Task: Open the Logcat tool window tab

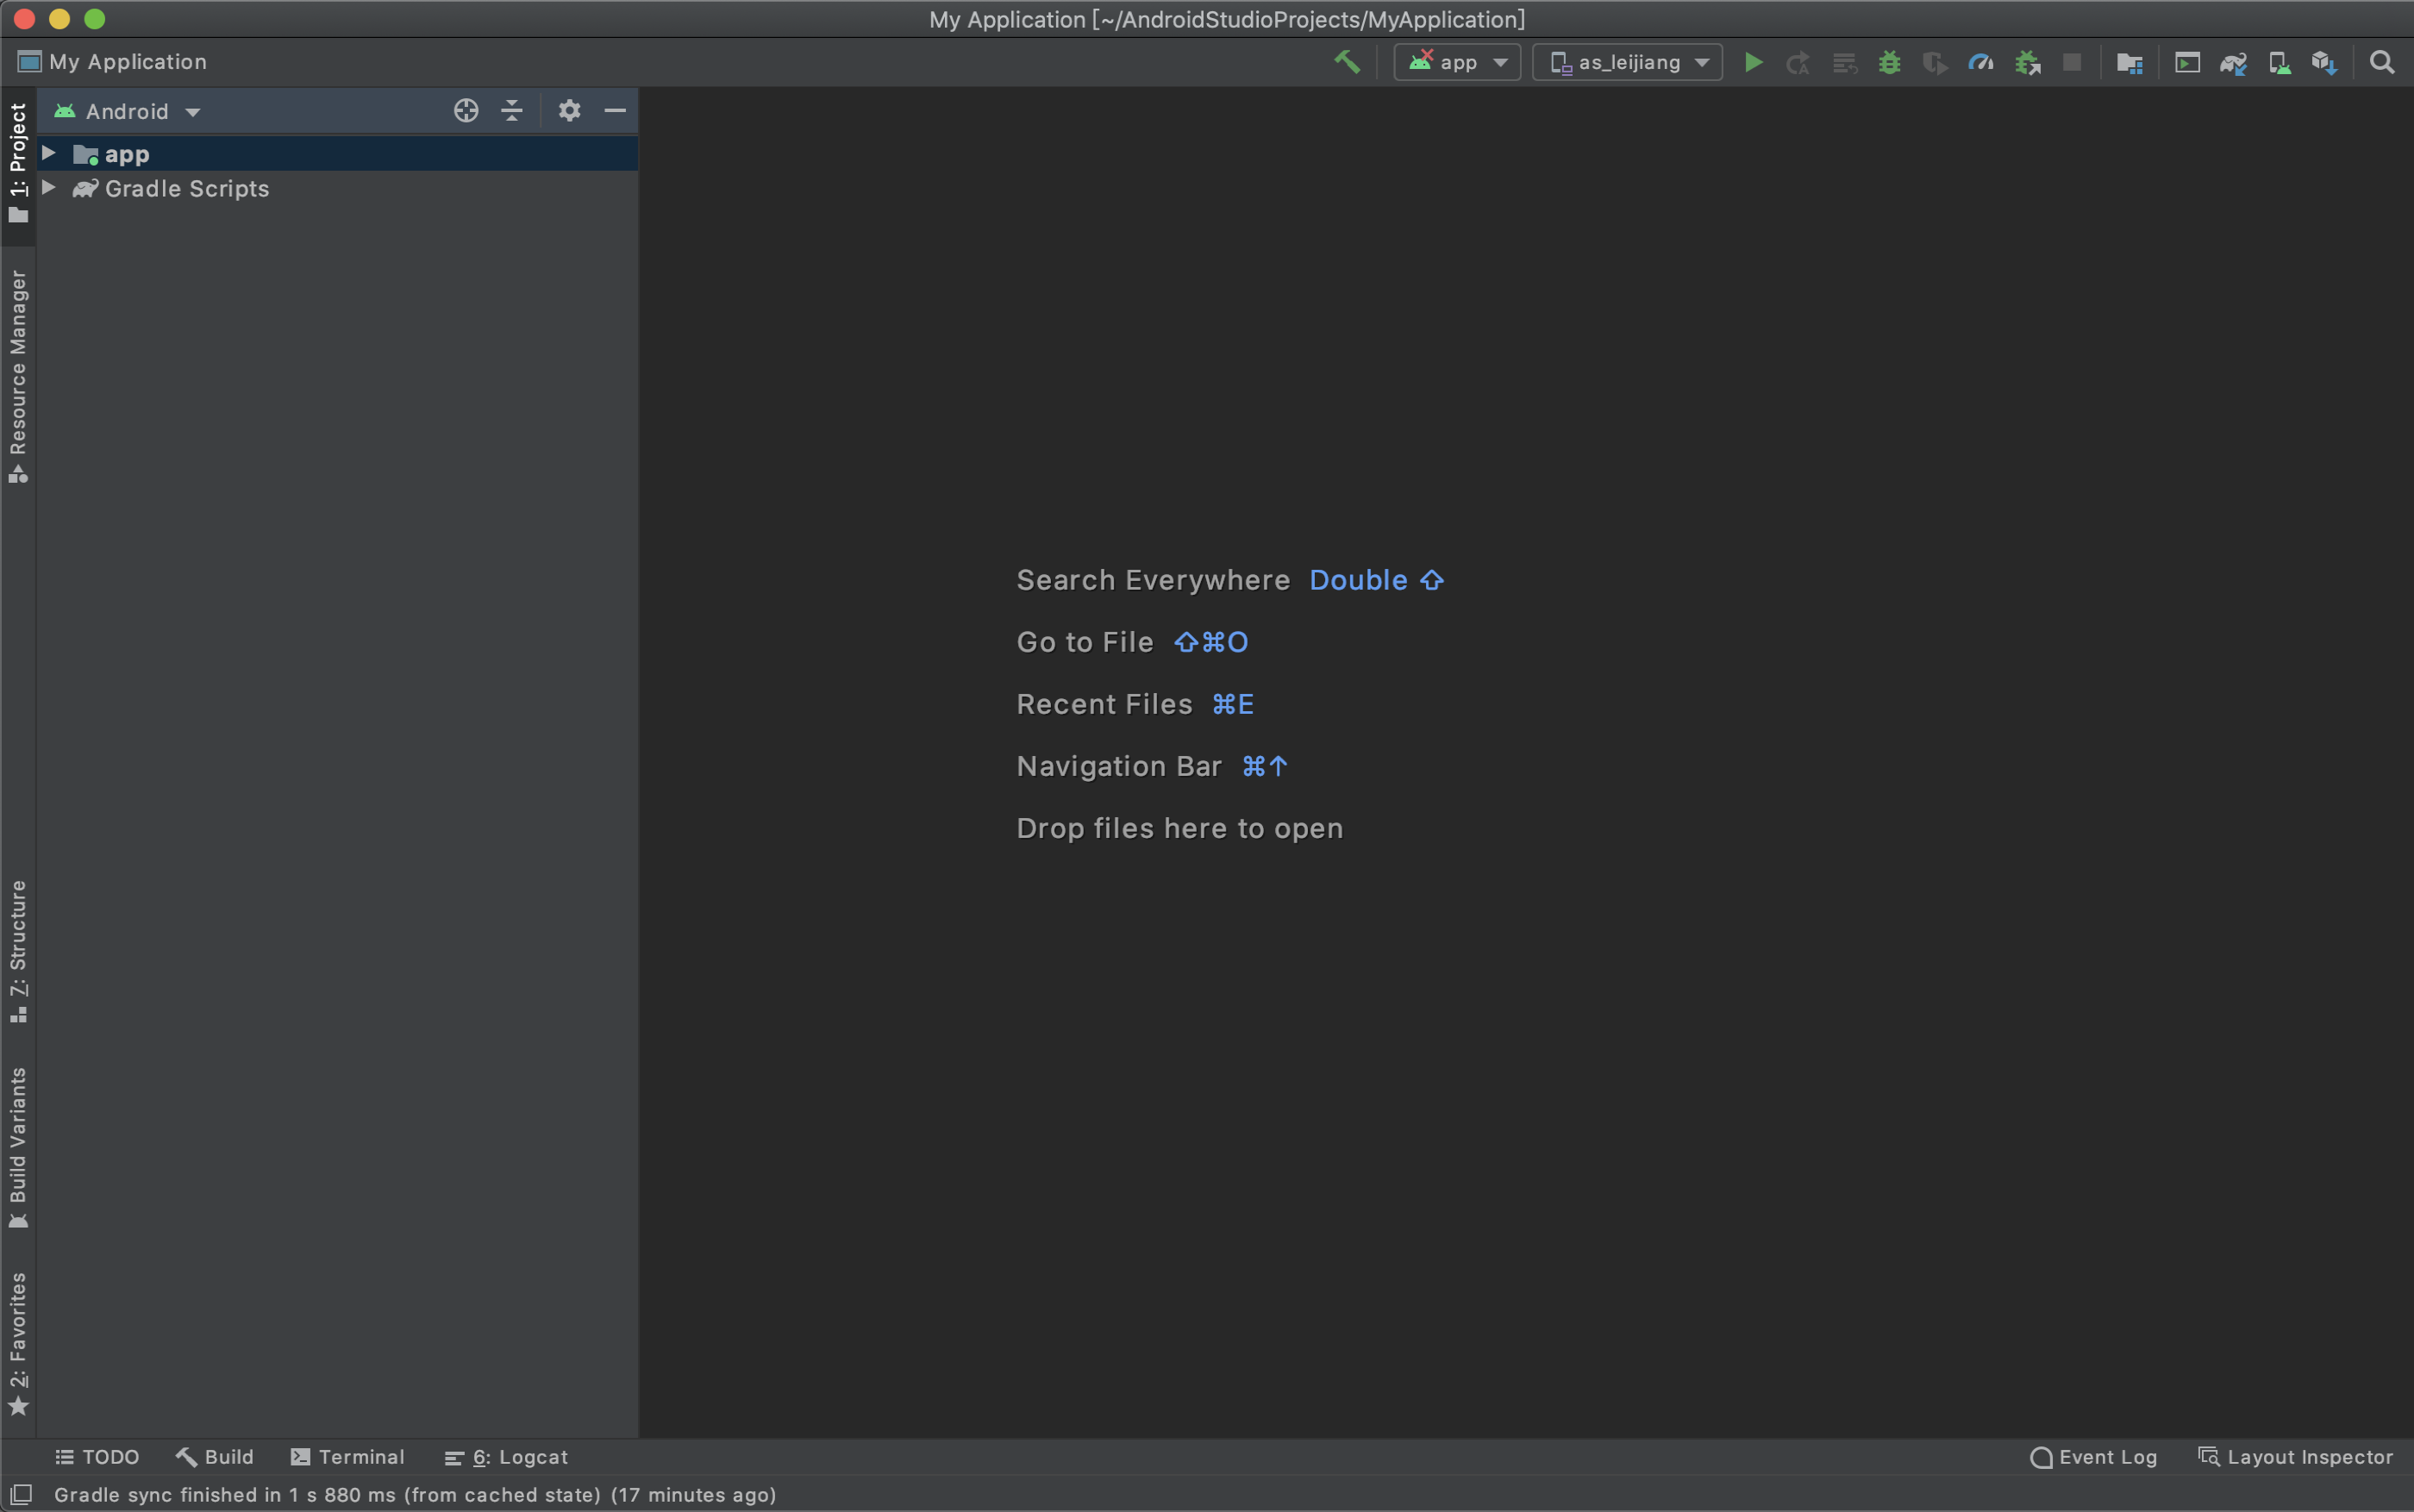Action: (506, 1457)
